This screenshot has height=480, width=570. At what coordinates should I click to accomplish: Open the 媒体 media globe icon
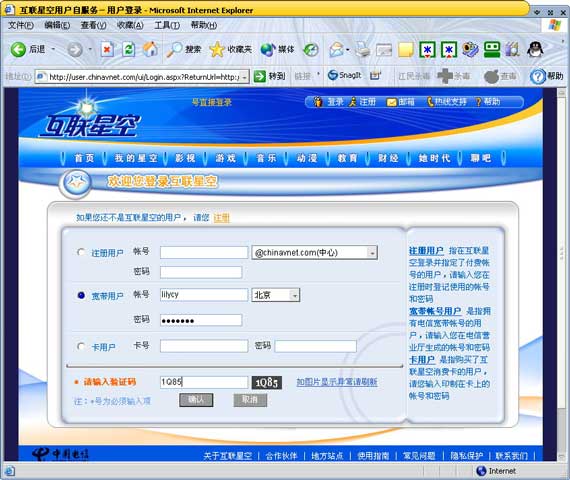(x=277, y=49)
